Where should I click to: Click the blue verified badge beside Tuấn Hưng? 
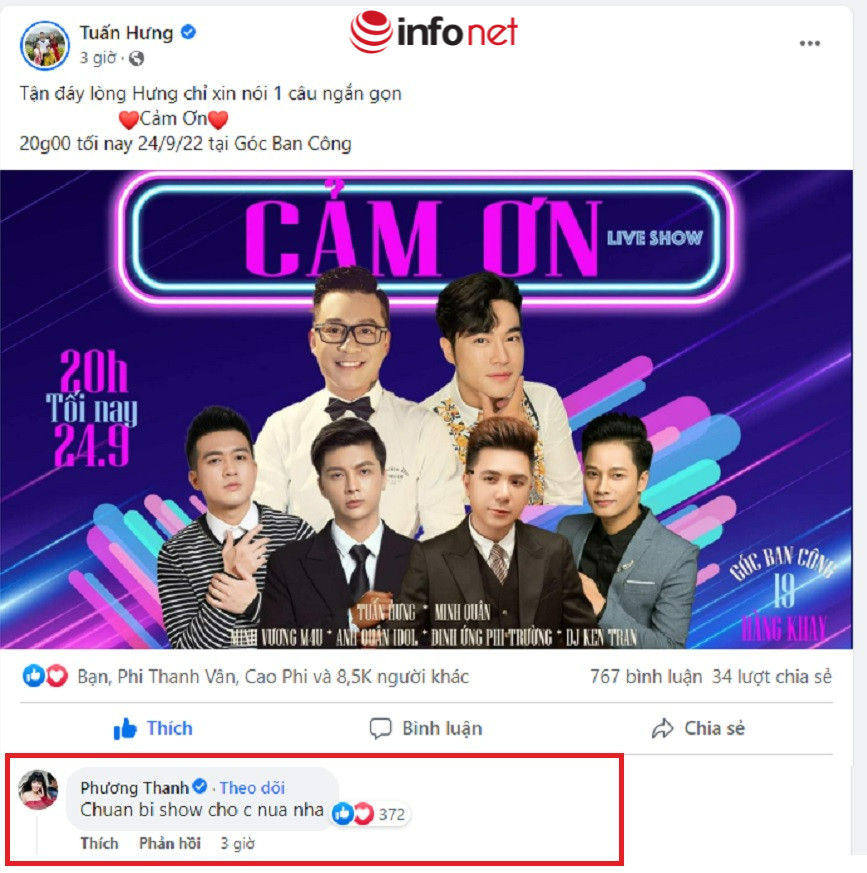[188, 32]
